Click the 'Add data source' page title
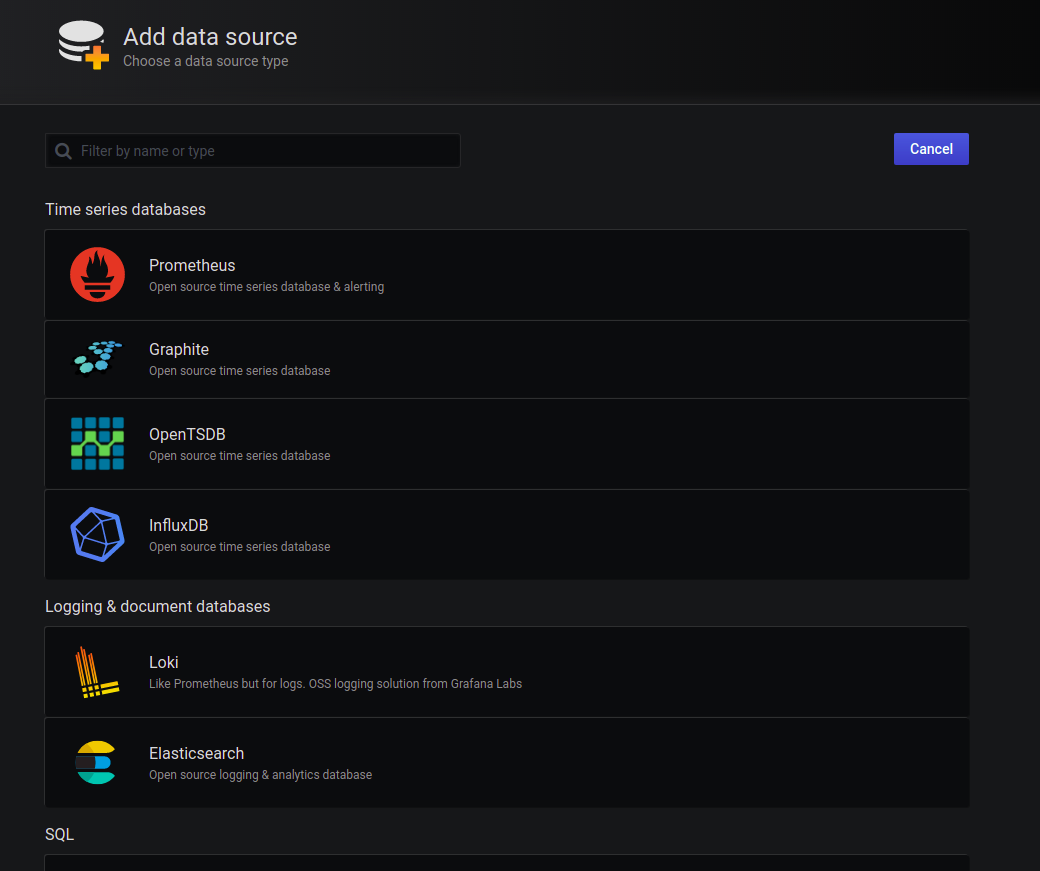 210,37
